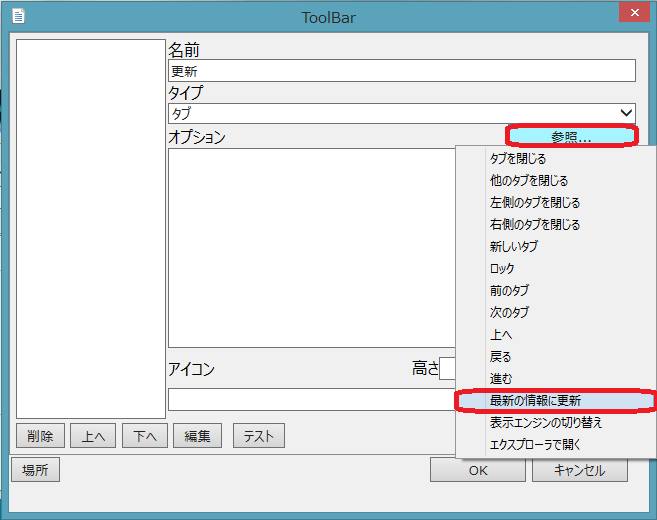The height and width of the screenshot is (520, 657).
Task: Click the document icon in title bar
Action: tap(18, 16)
